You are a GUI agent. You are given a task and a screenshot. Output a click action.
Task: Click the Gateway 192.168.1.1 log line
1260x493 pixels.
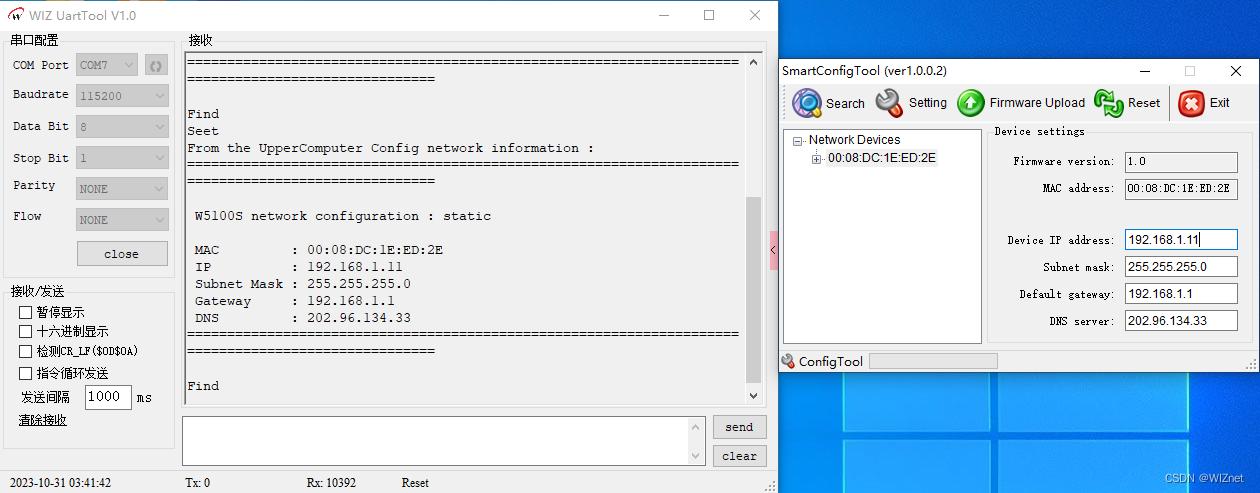coord(295,301)
